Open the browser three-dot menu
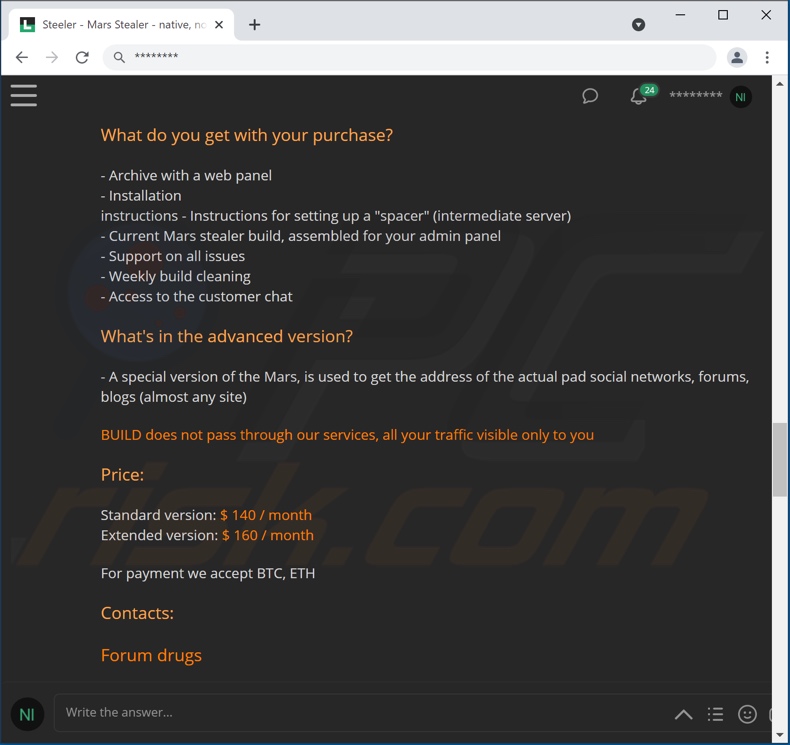 tap(767, 57)
